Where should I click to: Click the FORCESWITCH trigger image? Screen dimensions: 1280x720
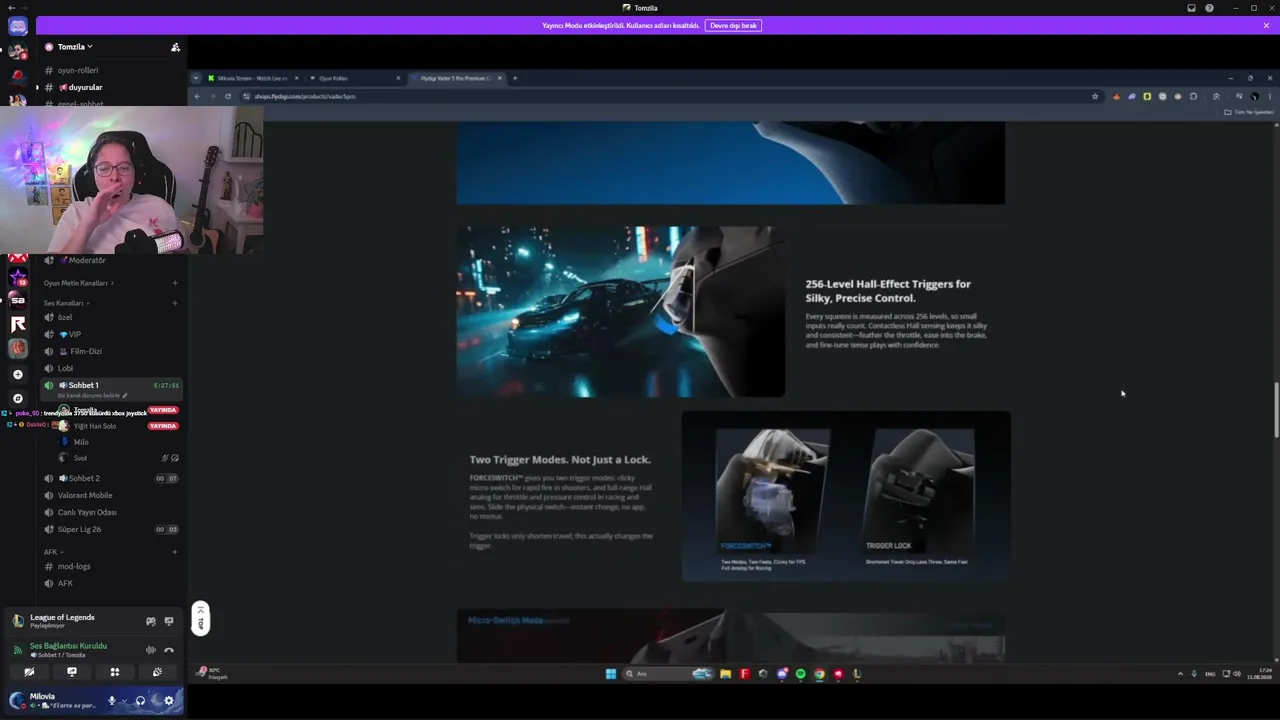click(x=773, y=492)
